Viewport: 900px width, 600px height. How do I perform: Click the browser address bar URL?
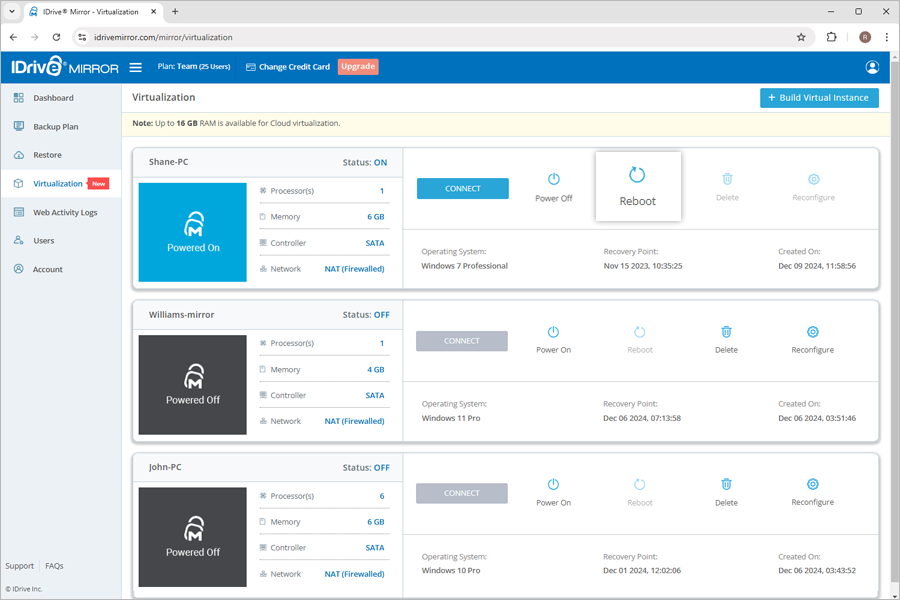pos(163,37)
